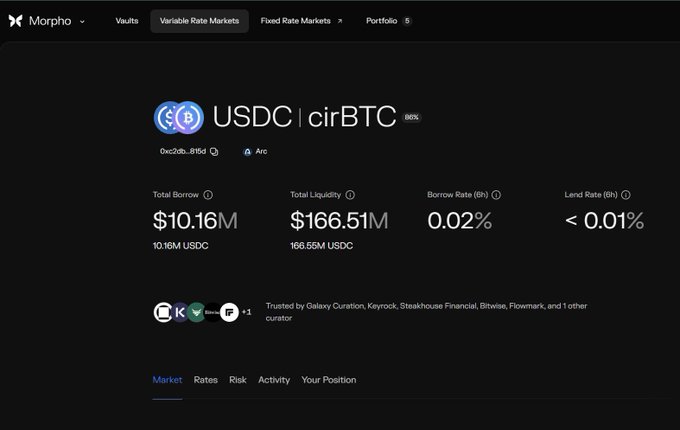
Task: Show Total Liquidity info tooltip
Action: 350,195
